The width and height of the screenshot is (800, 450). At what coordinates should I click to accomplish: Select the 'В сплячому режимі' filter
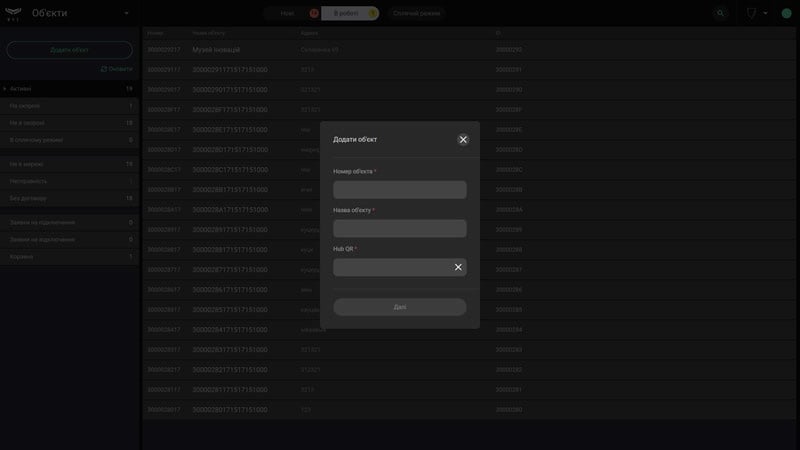[69, 140]
